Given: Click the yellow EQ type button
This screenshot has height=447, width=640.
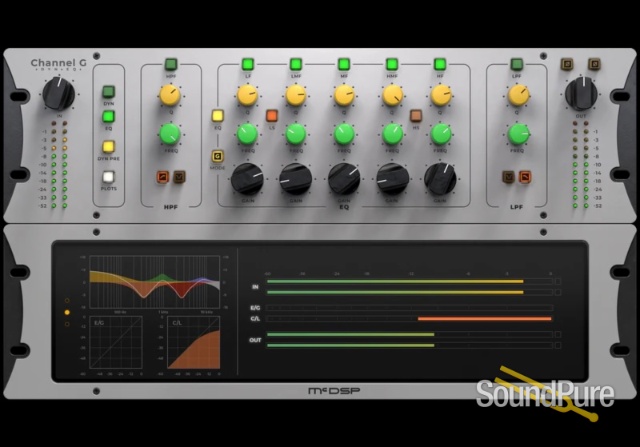Looking at the screenshot, I should pyautogui.click(x=217, y=116).
